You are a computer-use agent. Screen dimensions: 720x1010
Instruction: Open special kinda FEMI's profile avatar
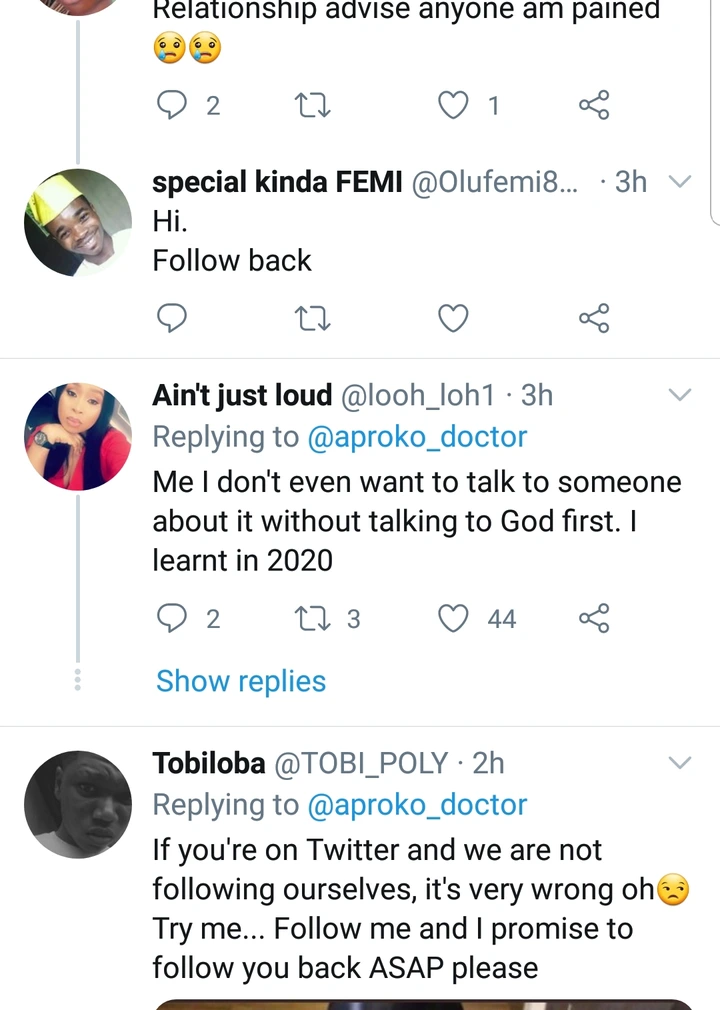pyautogui.click(x=78, y=222)
